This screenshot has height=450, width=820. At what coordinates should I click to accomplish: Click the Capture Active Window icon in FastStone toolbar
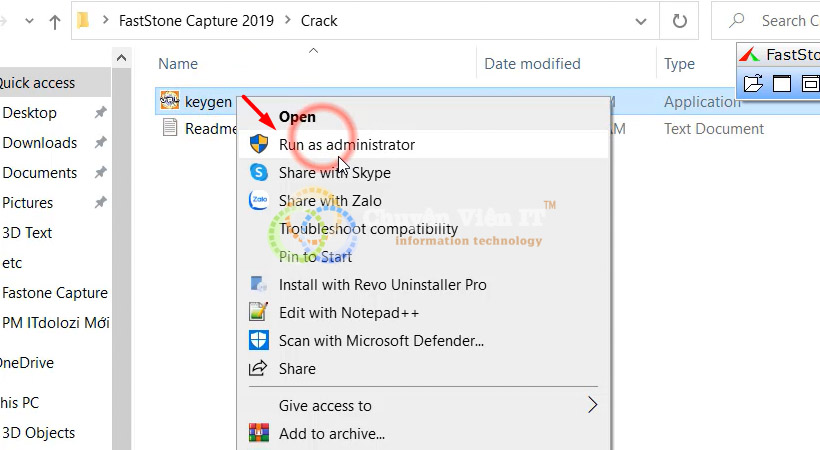(x=781, y=84)
